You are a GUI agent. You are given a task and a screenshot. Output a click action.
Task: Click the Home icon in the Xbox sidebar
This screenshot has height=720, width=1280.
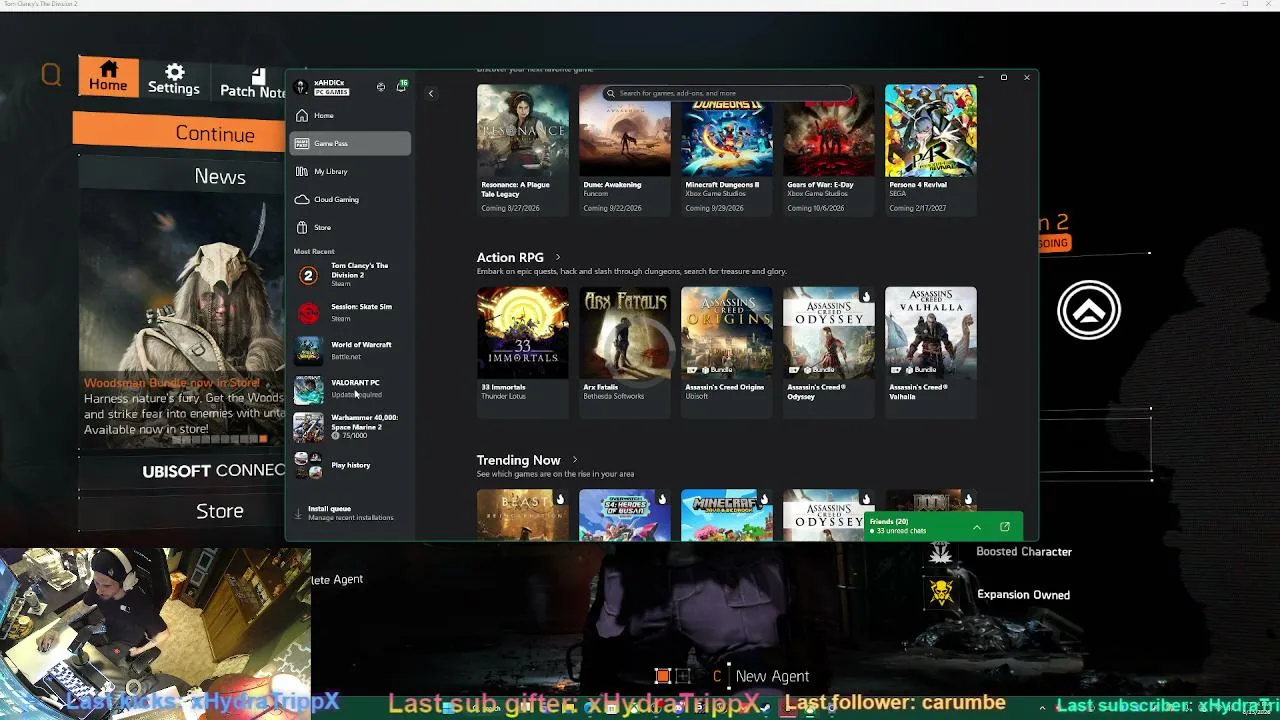(302, 115)
